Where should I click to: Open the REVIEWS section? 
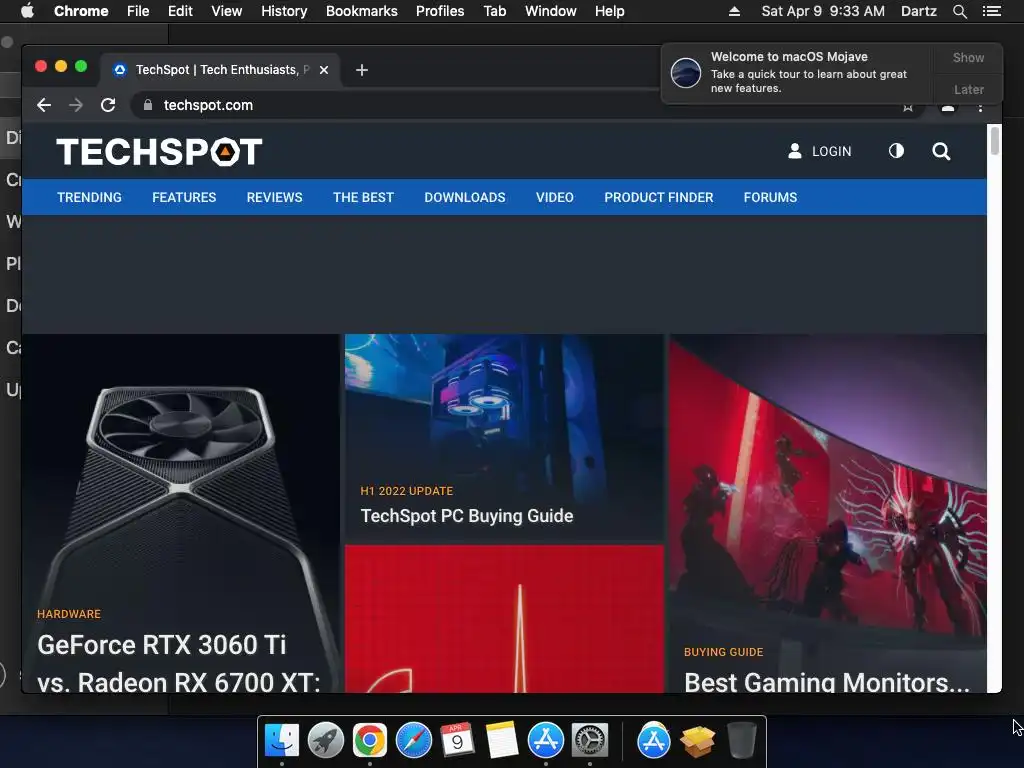274,197
